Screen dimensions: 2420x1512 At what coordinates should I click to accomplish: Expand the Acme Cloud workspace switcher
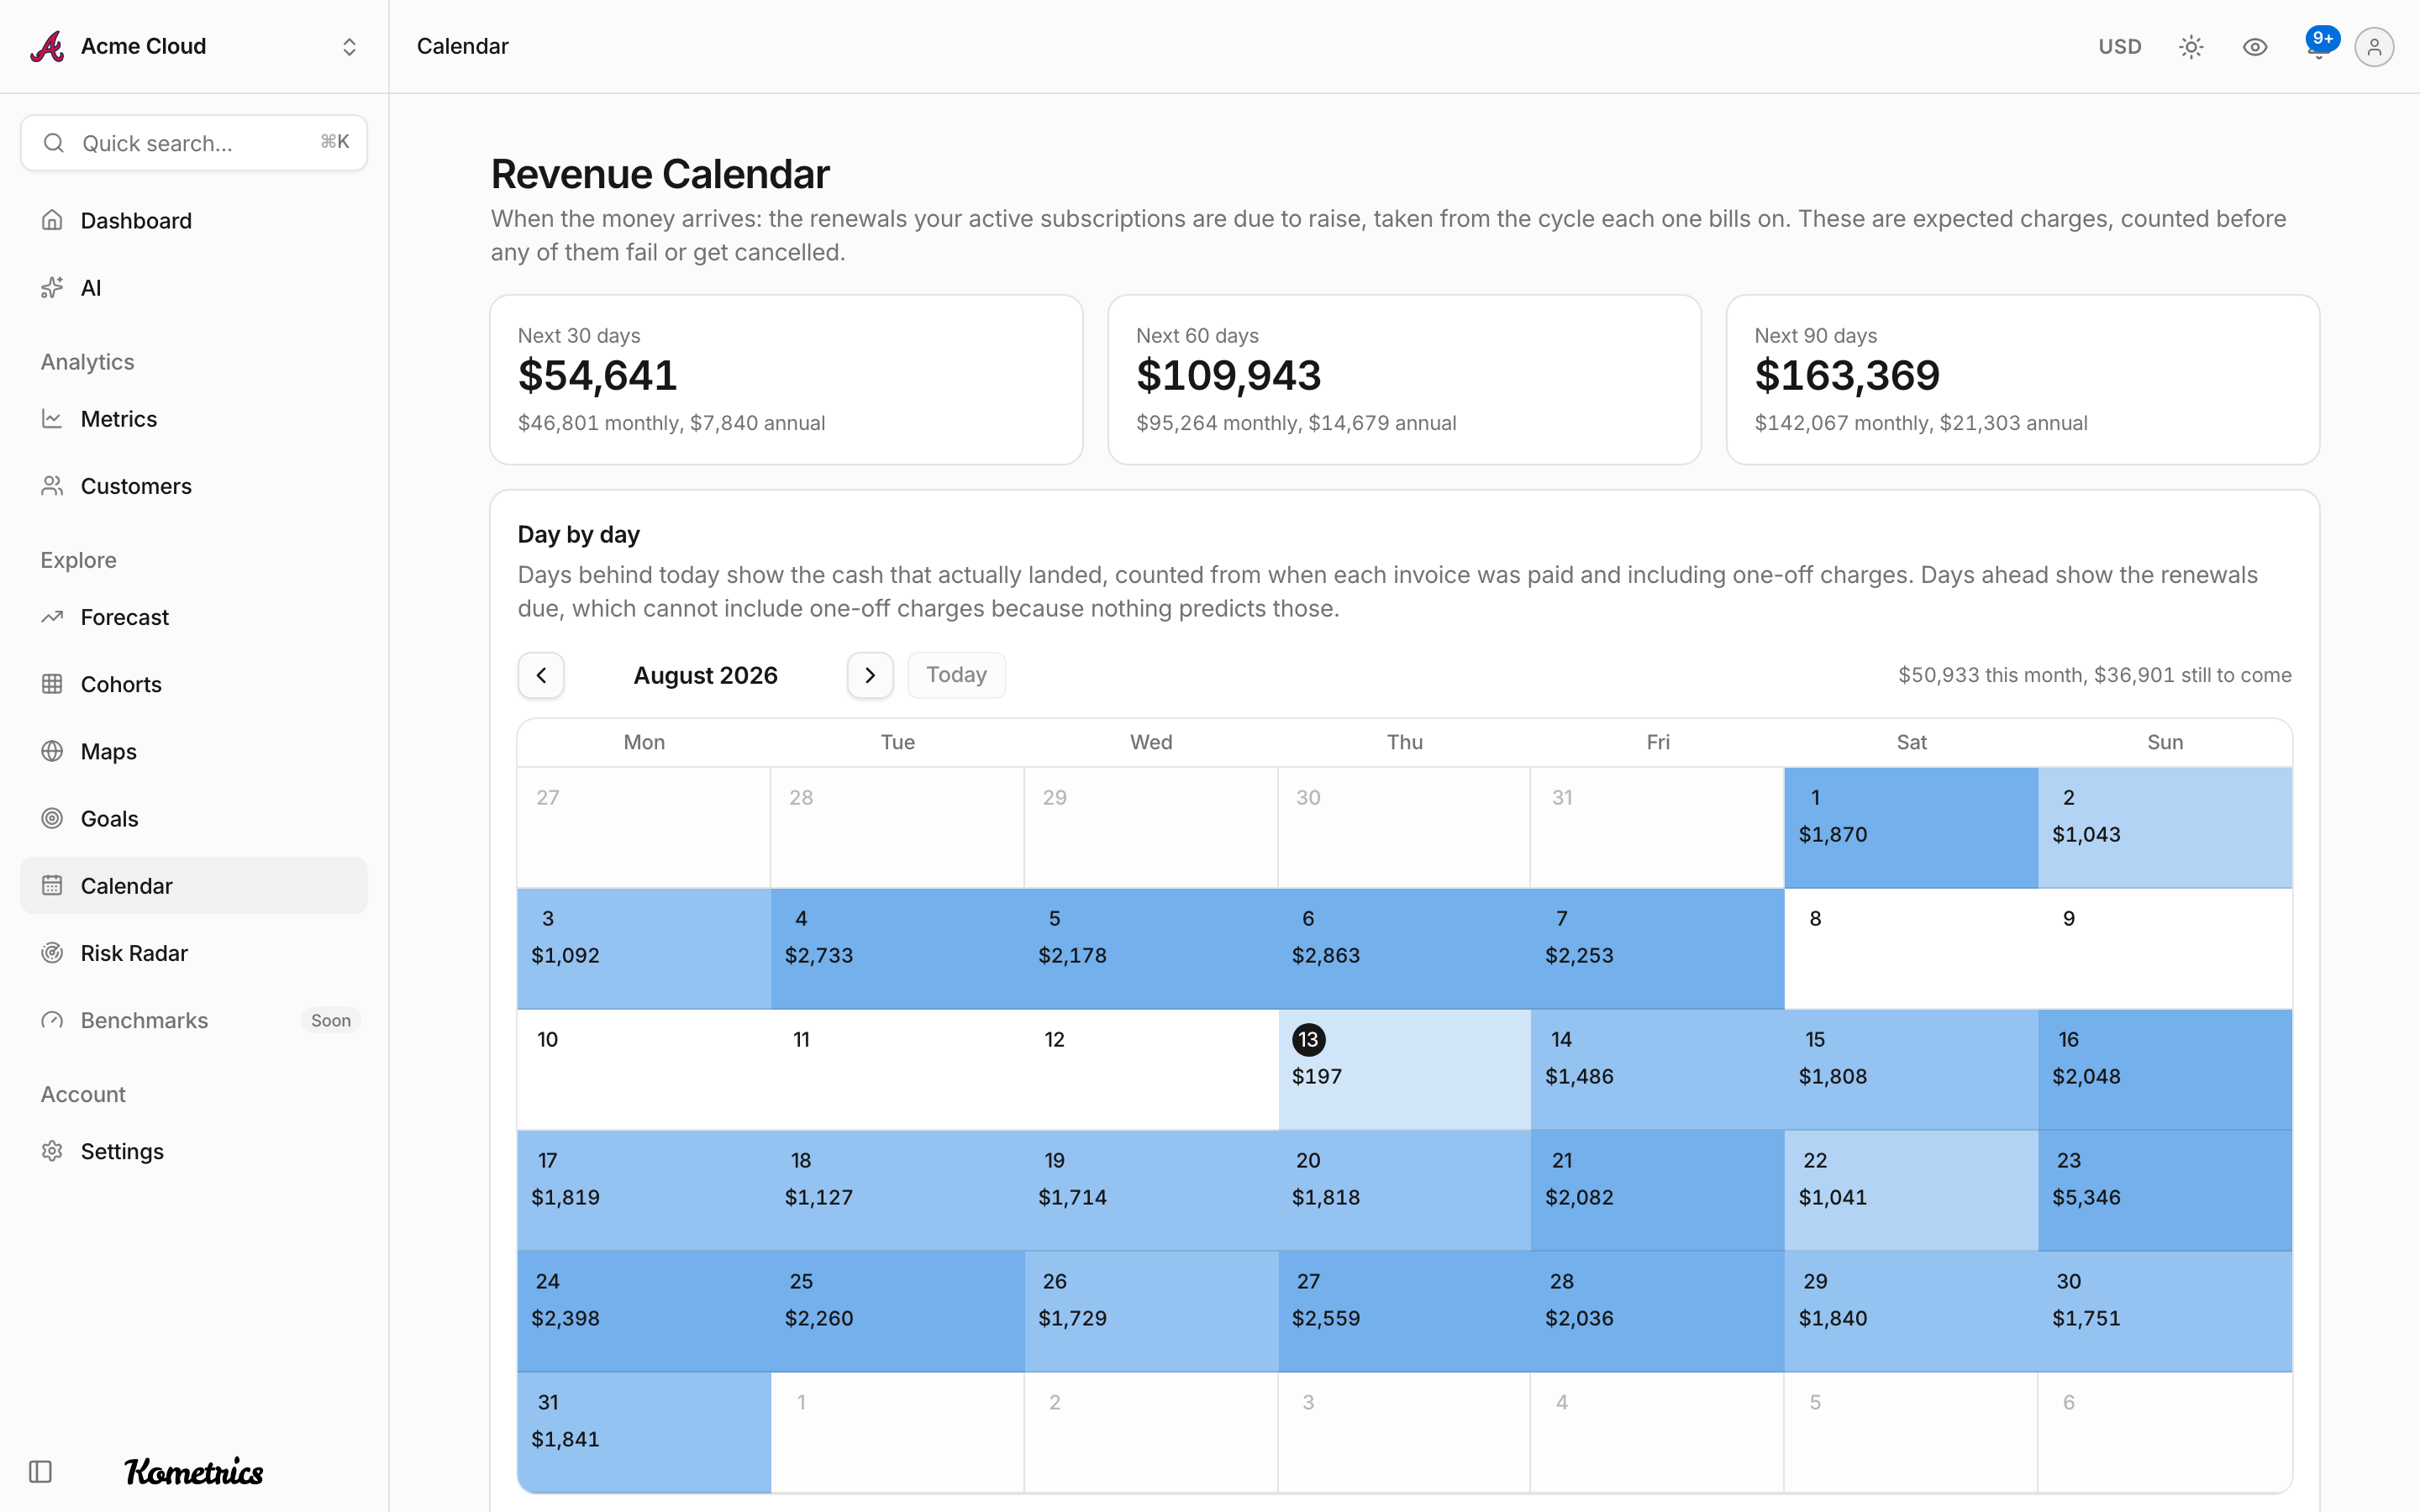coord(349,47)
